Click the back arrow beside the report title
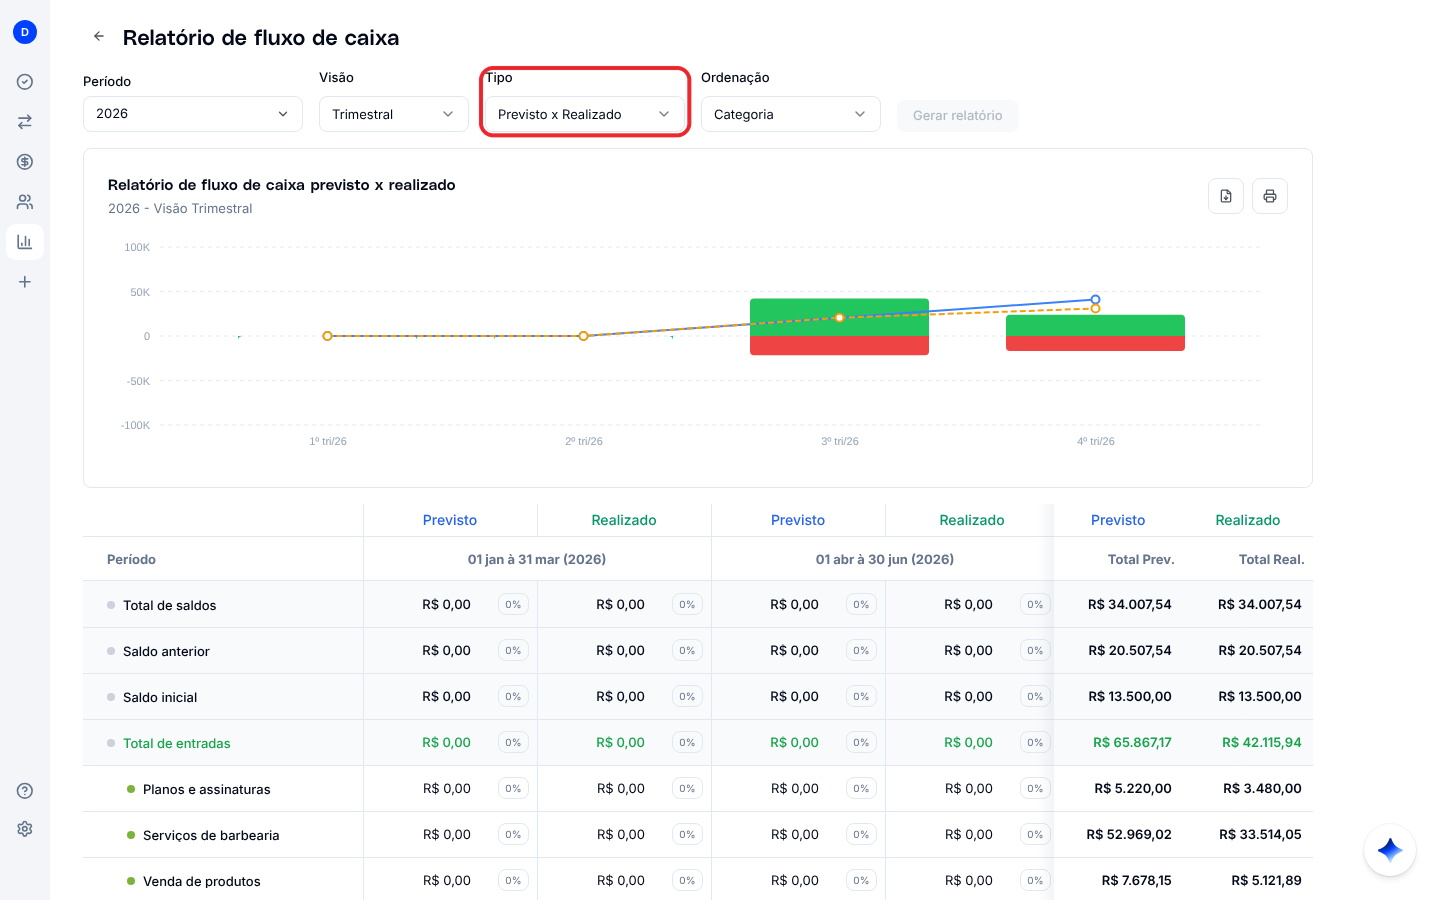The height and width of the screenshot is (900, 1440). 99,37
